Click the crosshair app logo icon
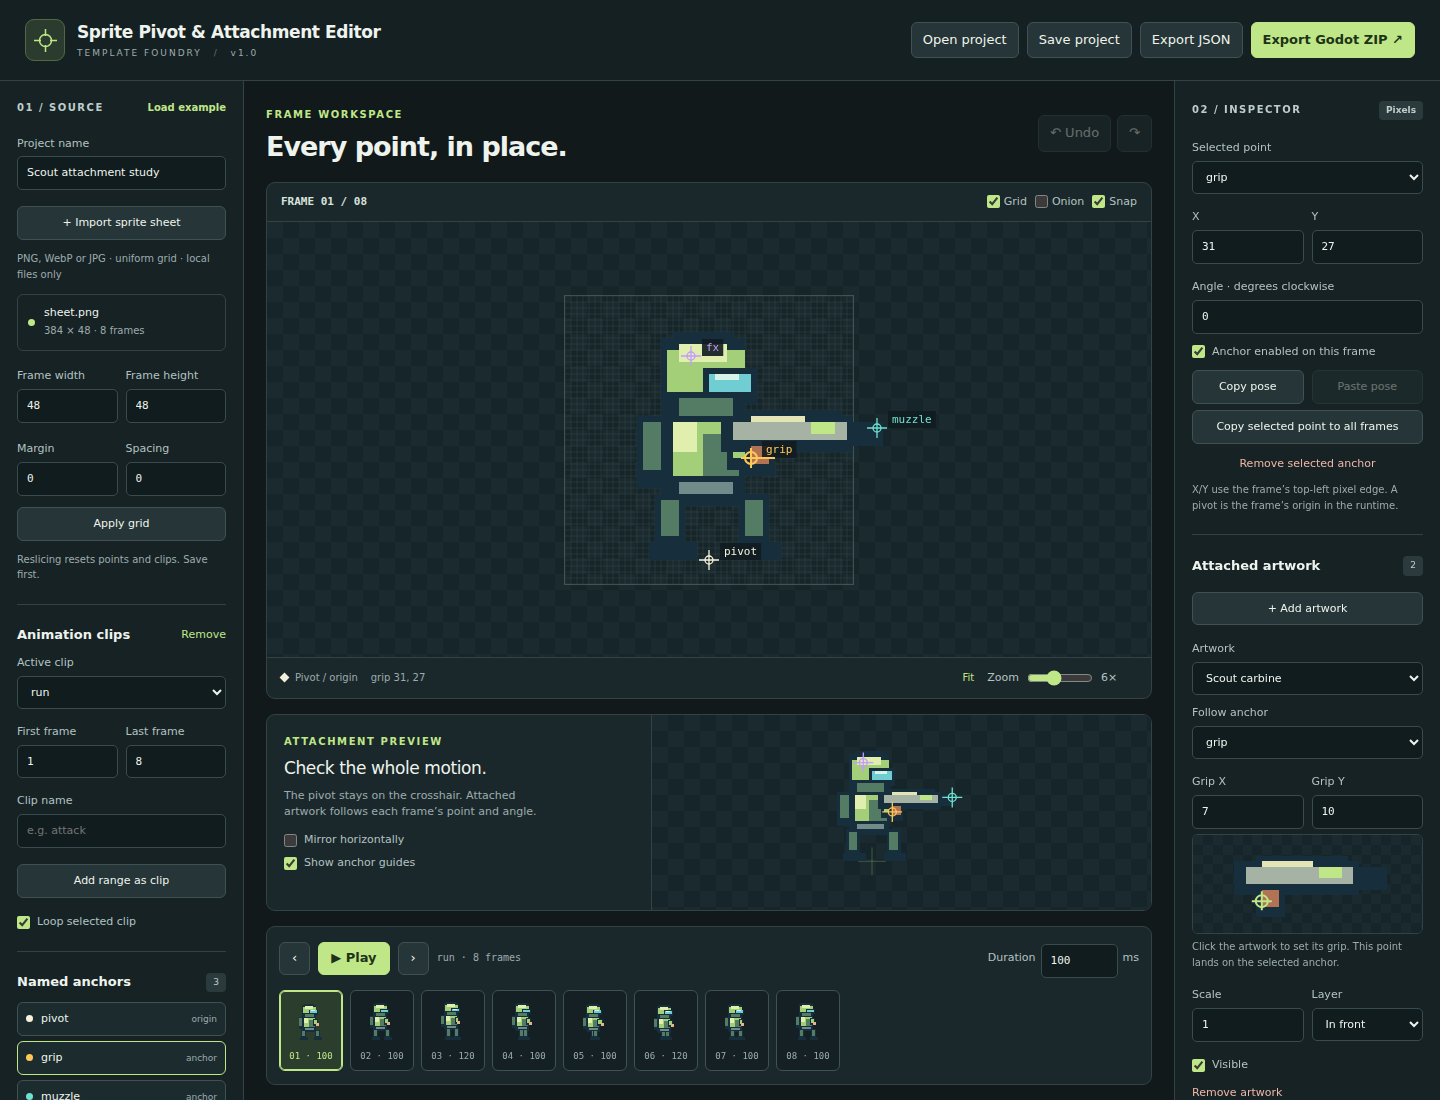1440x1100 pixels. (45, 40)
